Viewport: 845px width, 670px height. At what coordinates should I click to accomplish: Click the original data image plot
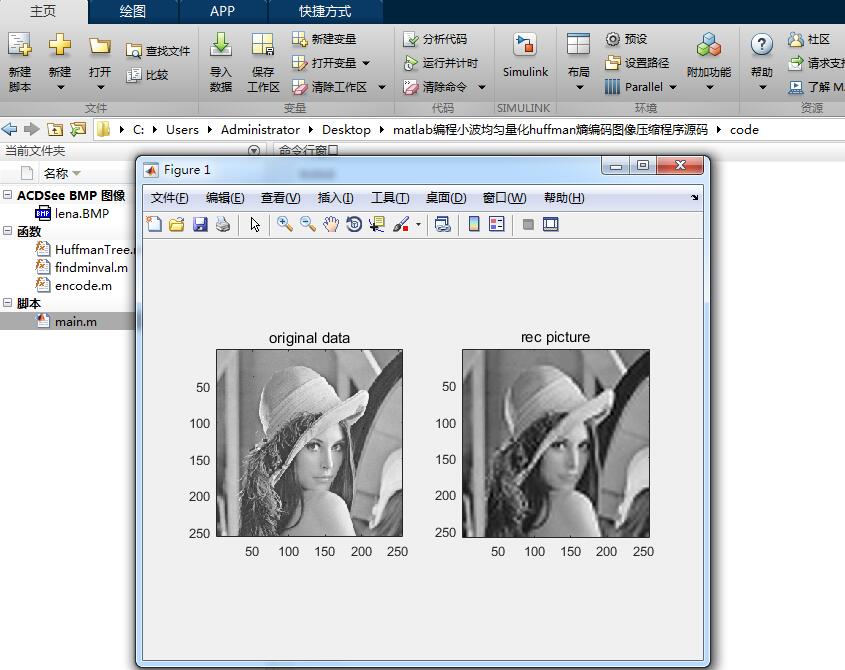pos(309,443)
